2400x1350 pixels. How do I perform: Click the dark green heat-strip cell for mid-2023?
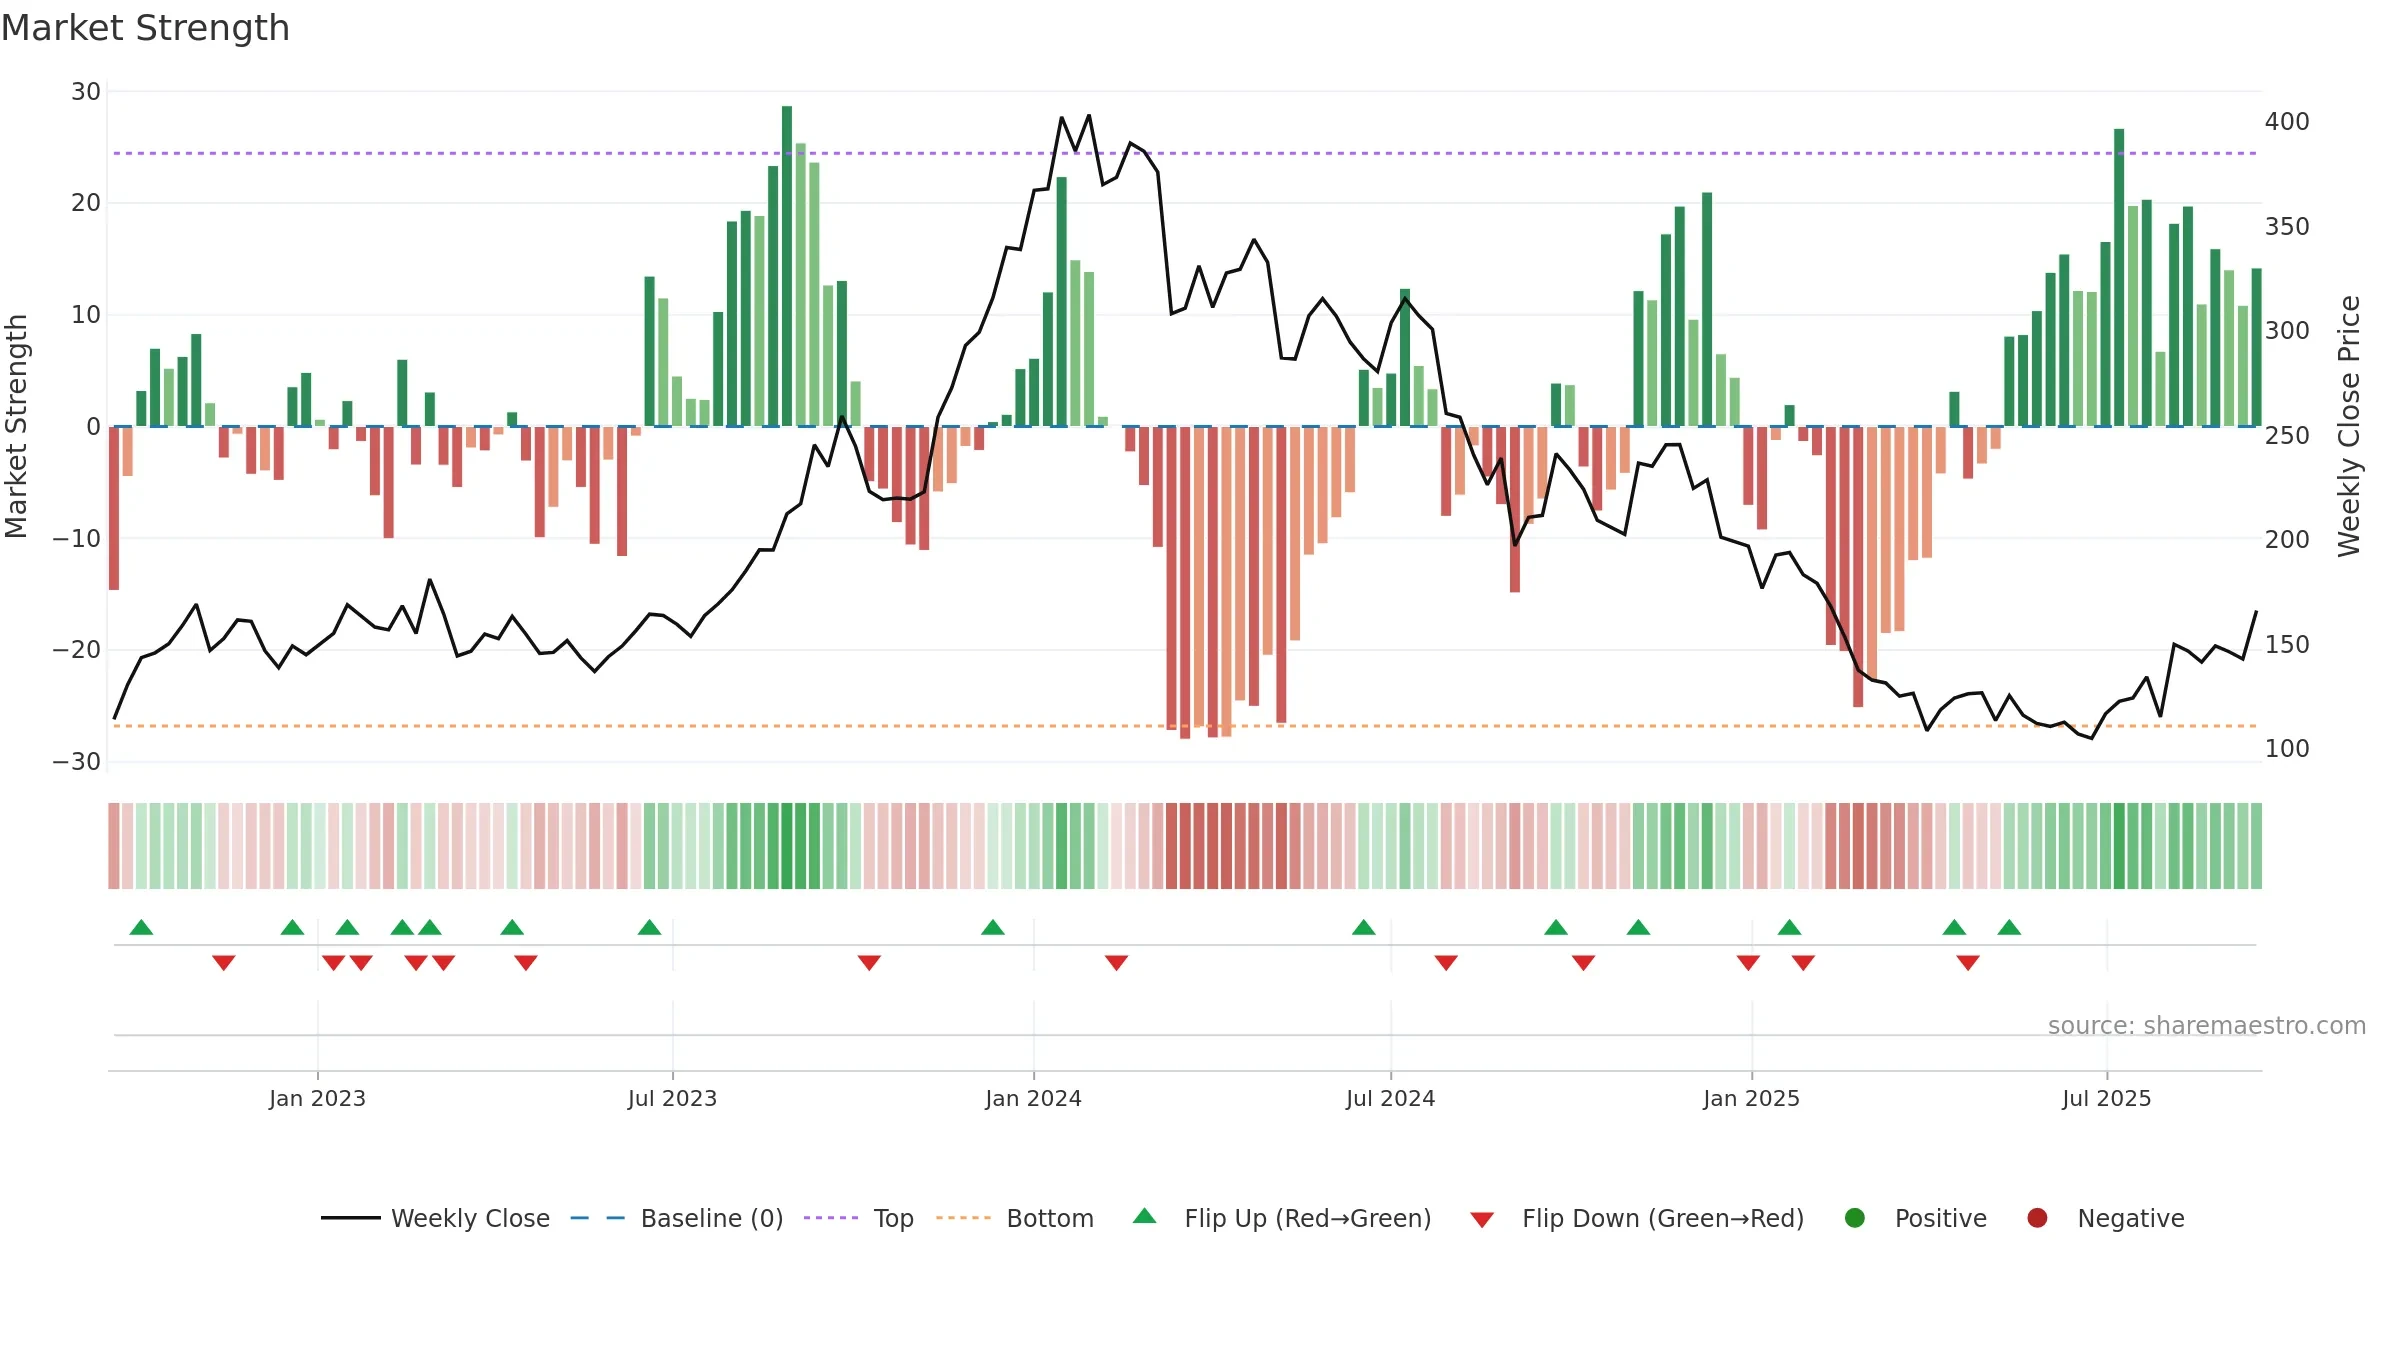pos(787,846)
